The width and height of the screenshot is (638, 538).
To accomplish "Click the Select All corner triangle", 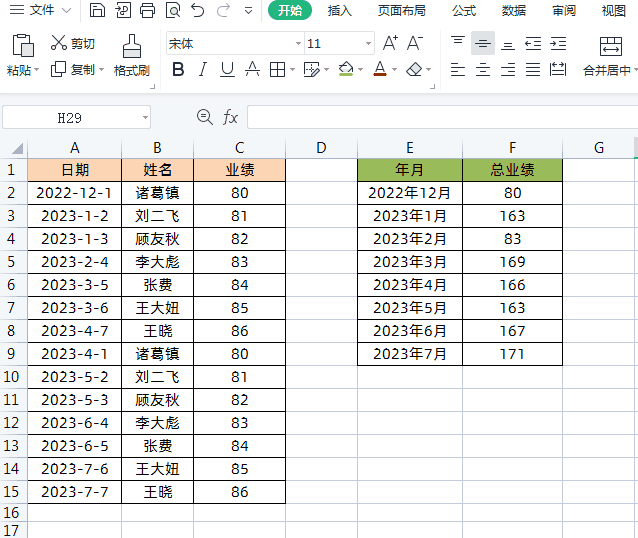I will click(17, 148).
